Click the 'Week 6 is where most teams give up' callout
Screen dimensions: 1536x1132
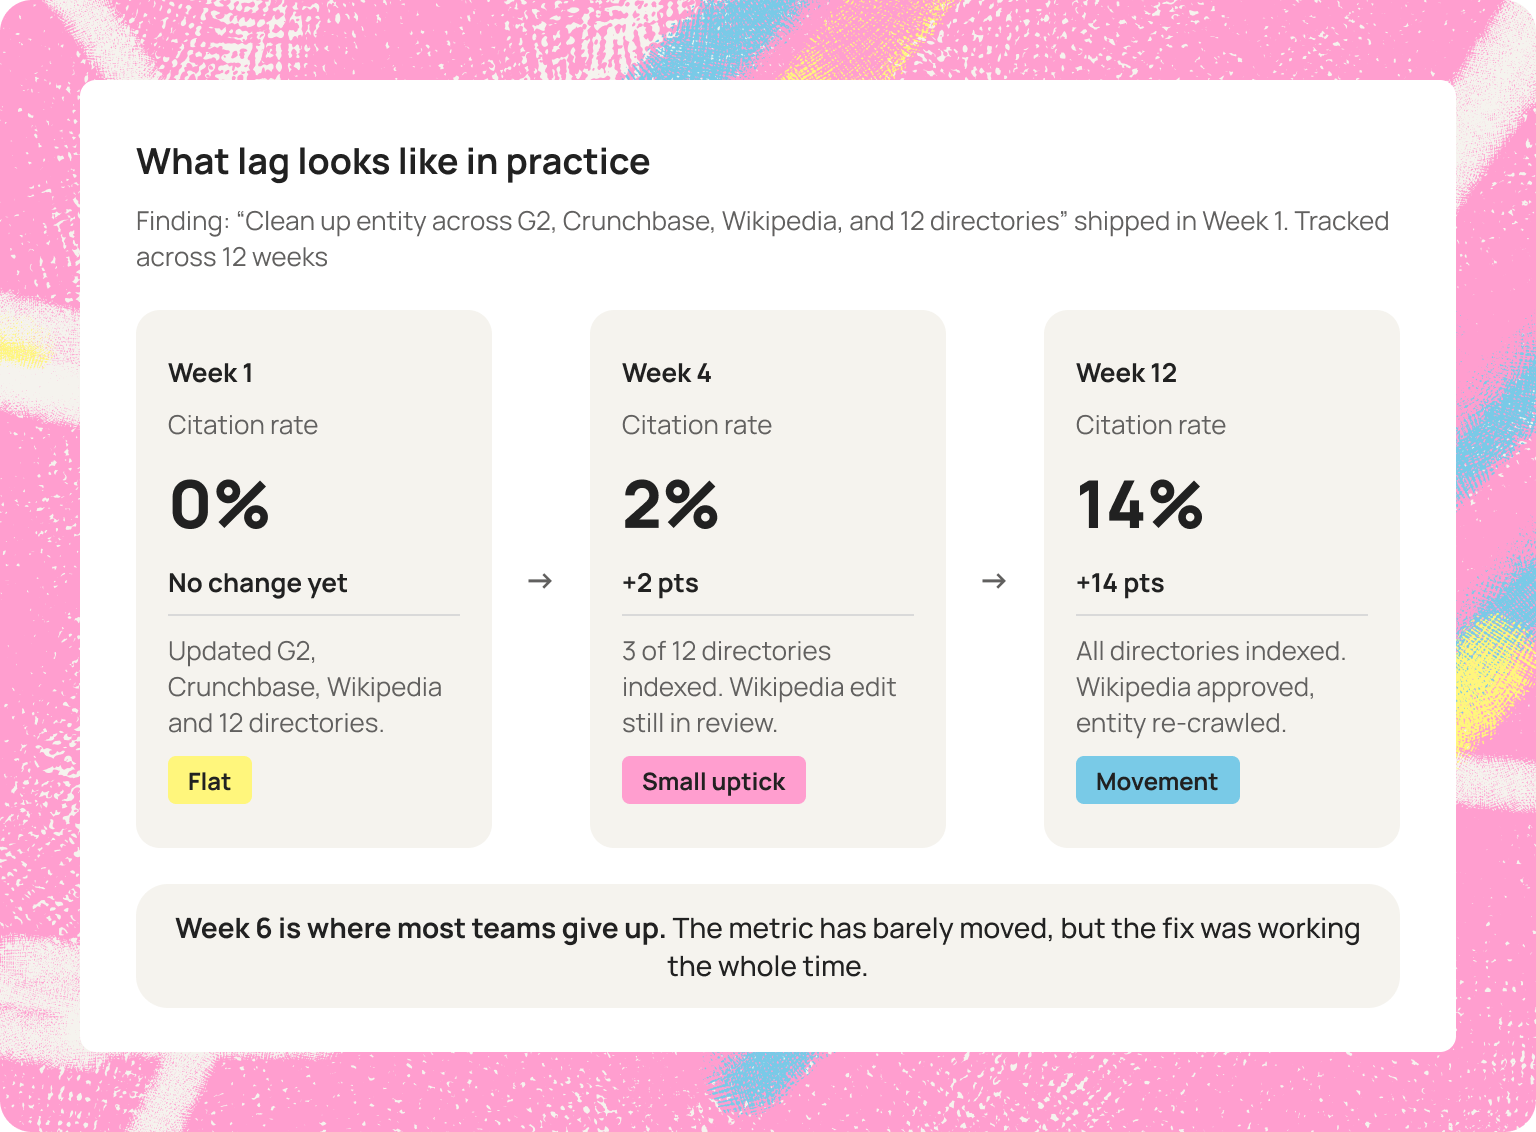pos(768,946)
